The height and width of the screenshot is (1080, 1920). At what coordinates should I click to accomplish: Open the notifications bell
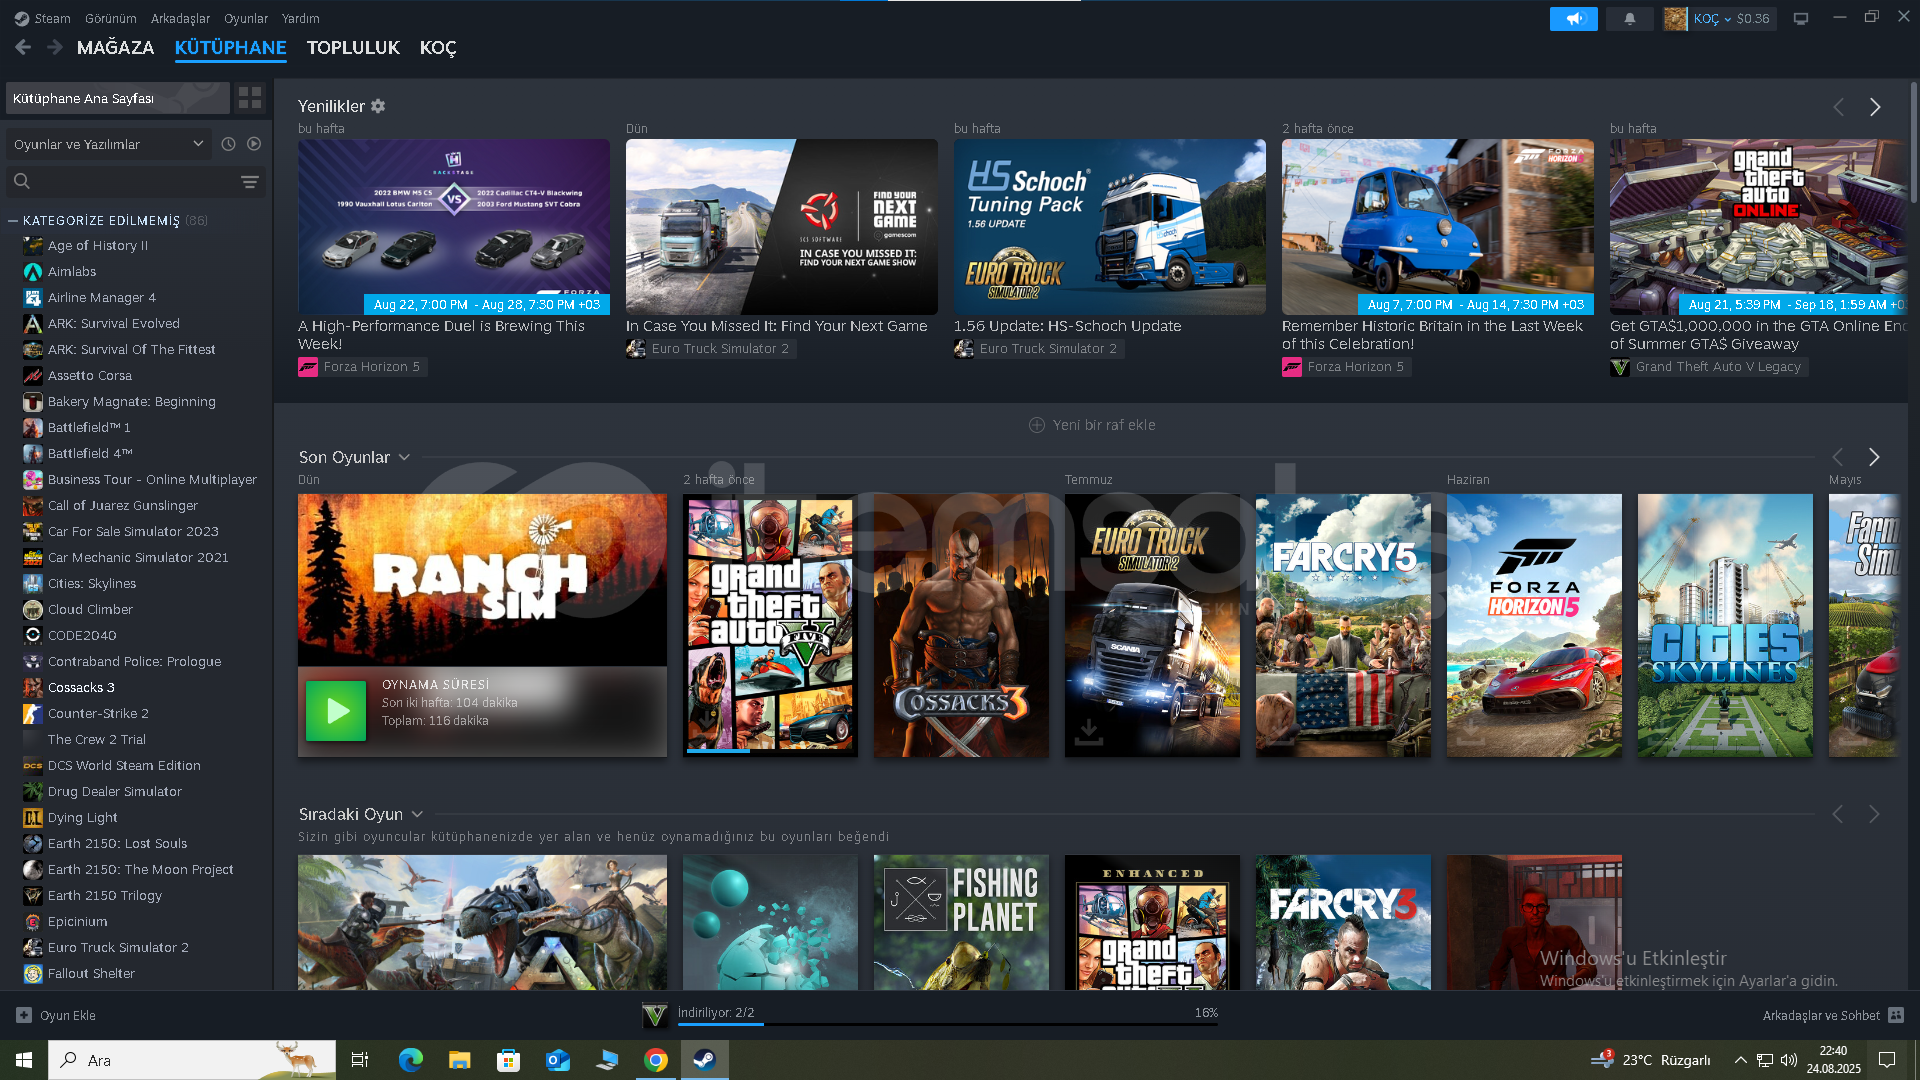tap(1629, 19)
